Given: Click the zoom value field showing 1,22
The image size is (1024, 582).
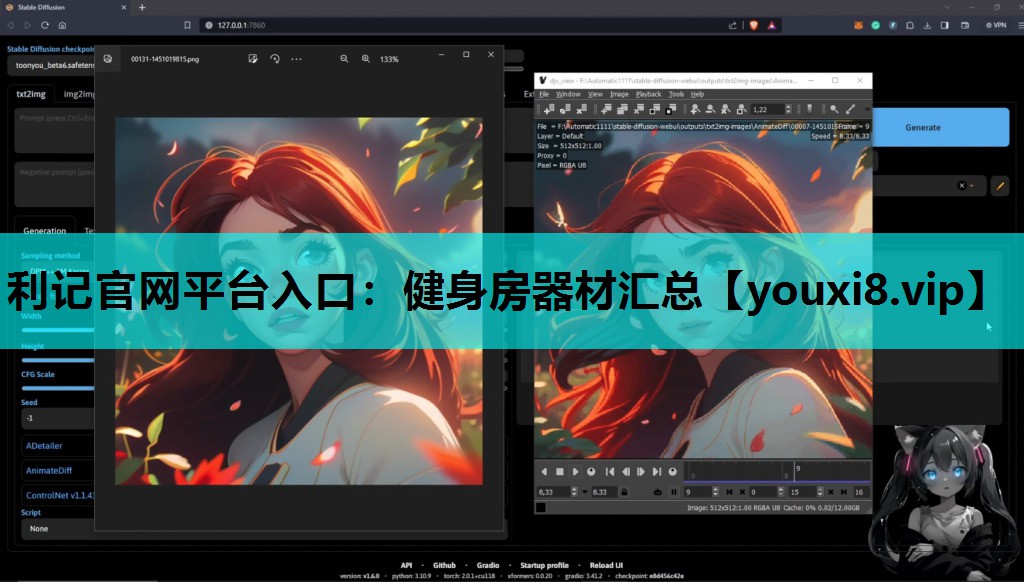Looking at the screenshot, I should [x=767, y=109].
